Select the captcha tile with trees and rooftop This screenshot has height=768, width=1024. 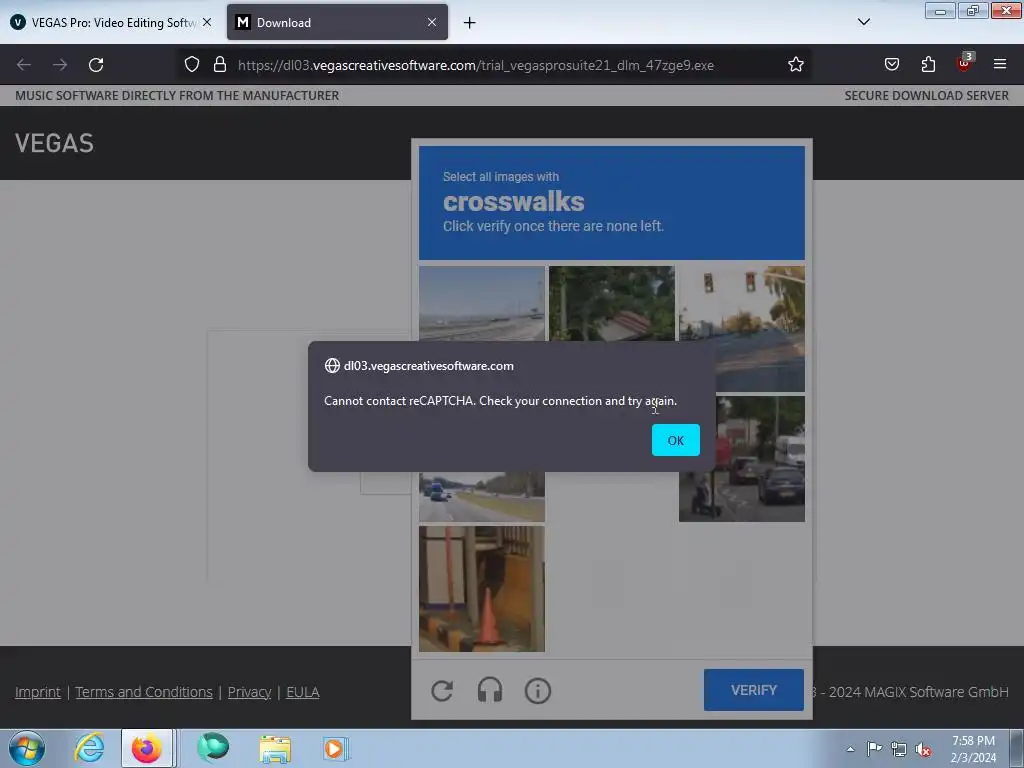612,303
